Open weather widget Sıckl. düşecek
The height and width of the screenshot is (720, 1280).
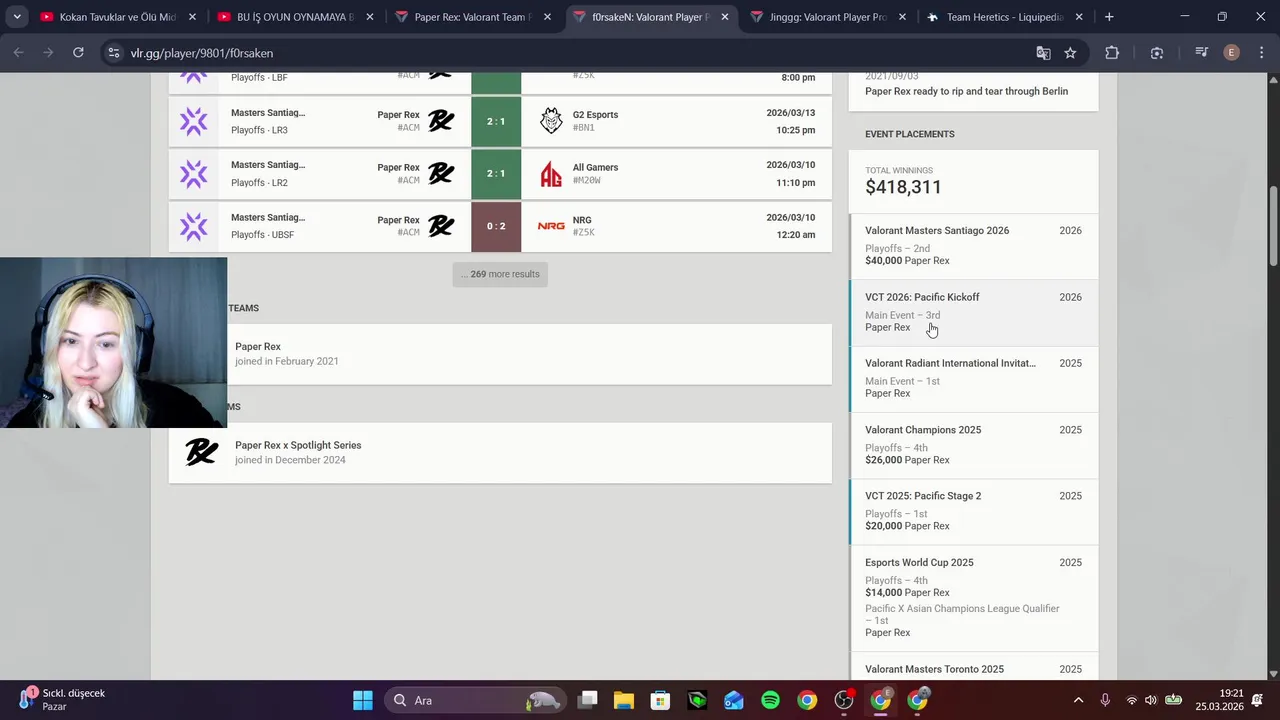[x=62, y=700]
